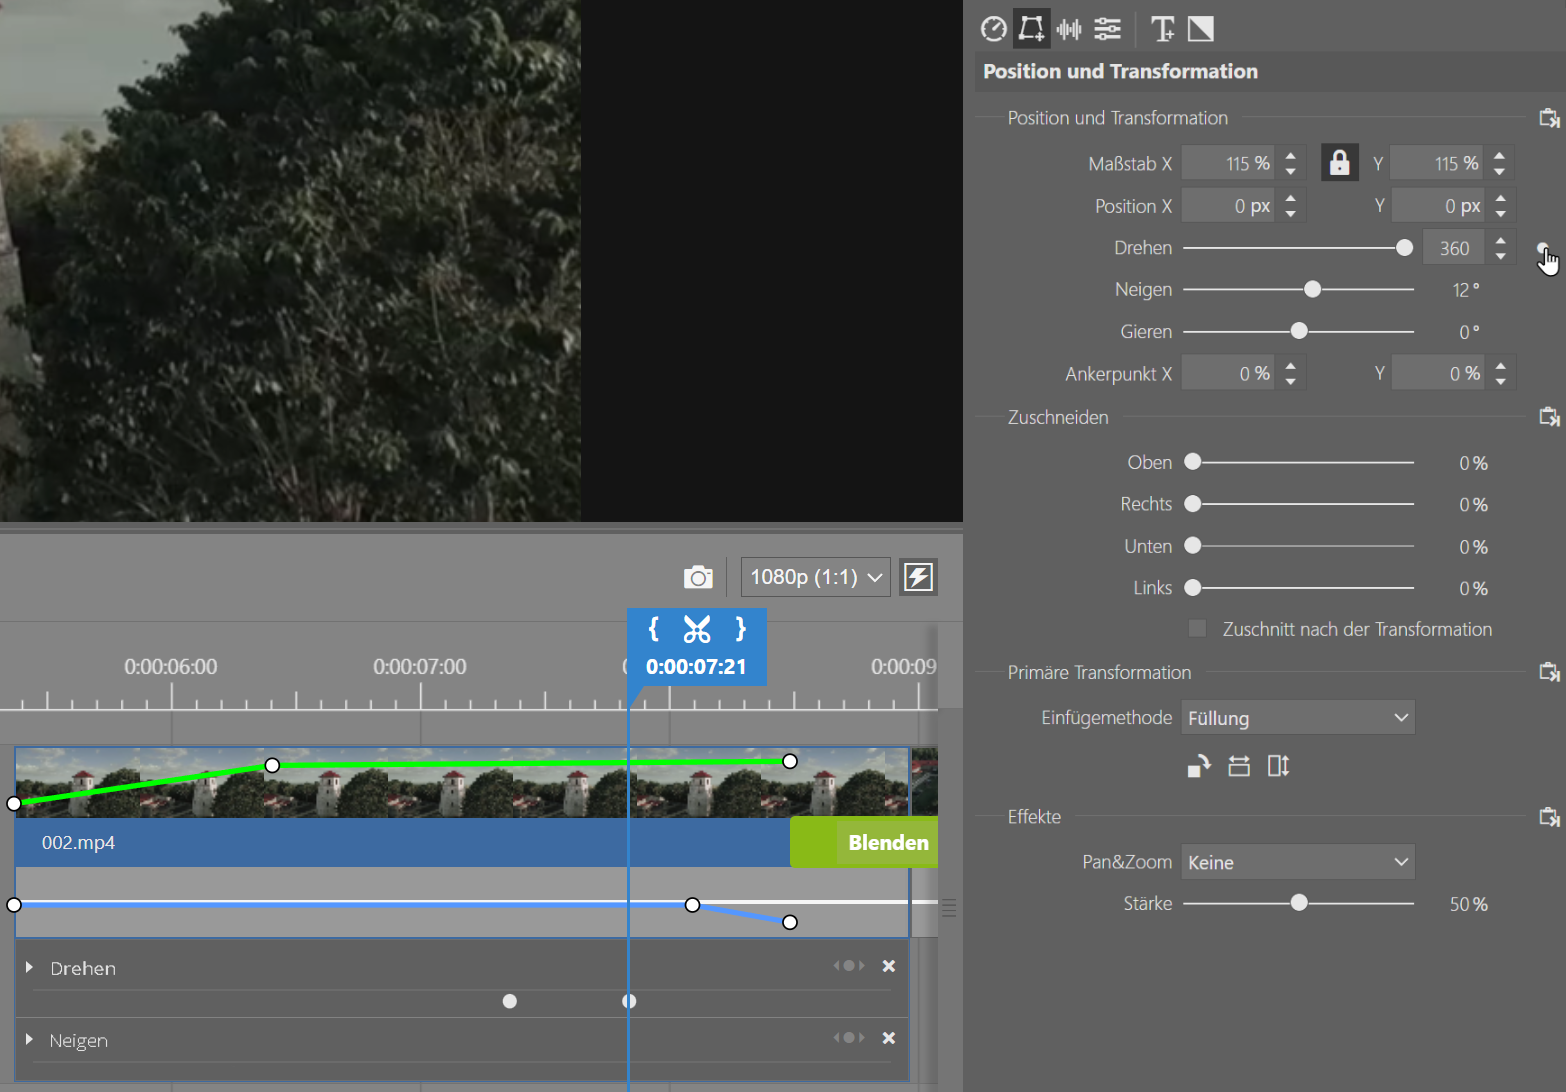Open the 1080p (1:1) resolution dropdown
This screenshot has height=1092, width=1566.
tap(815, 577)
